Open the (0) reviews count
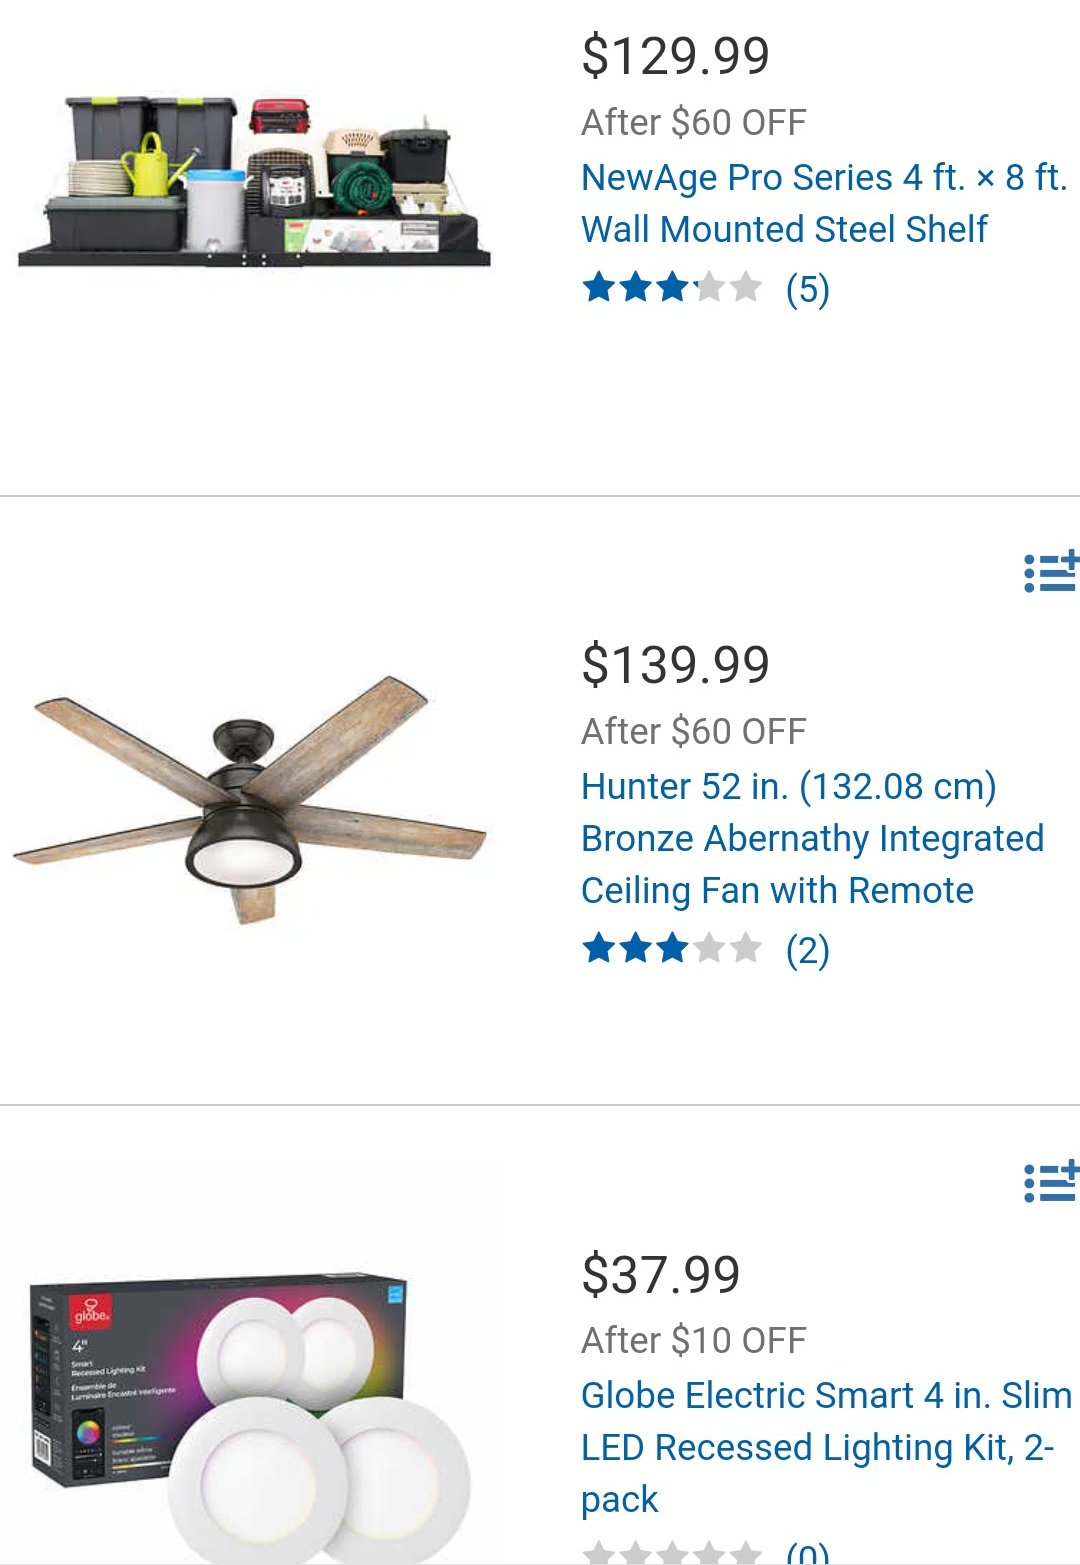This screenshot has height=1565, width=1080. (x=808, y=1553)
